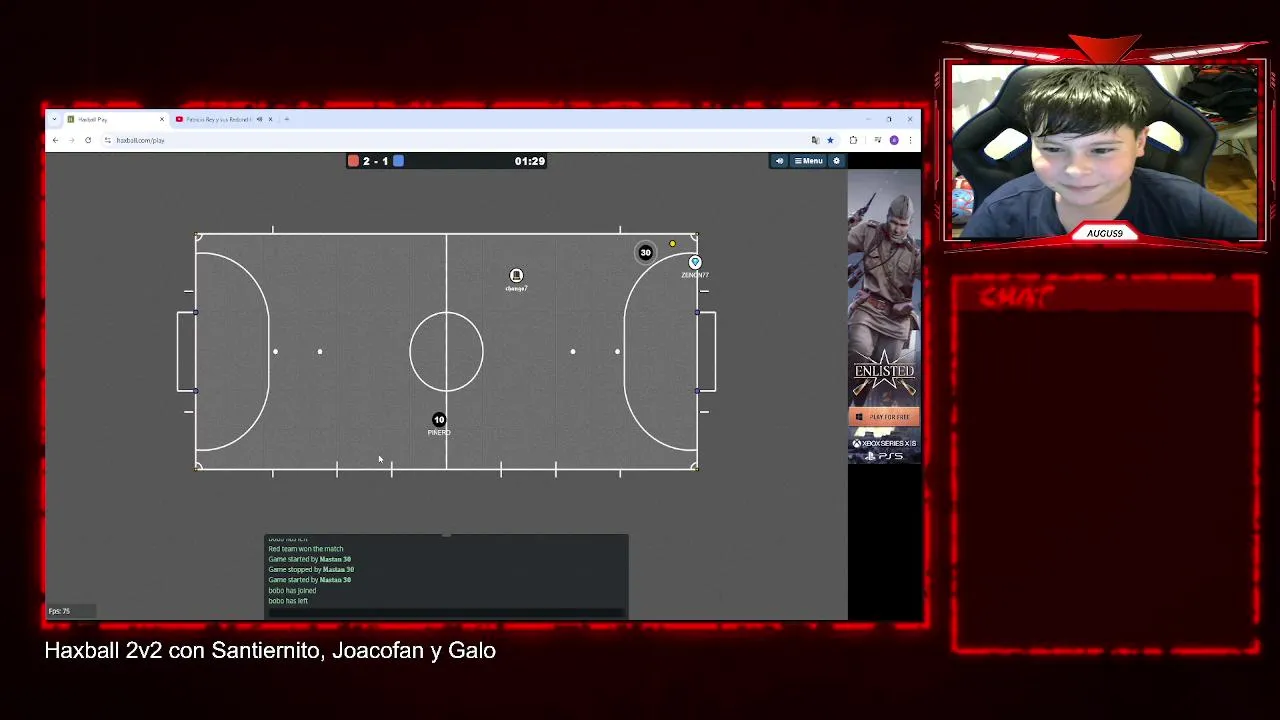Image resolution: width=1280 pixels, height=720 pixels.
Task: Click the chat input field
Action: coord(446,612)
